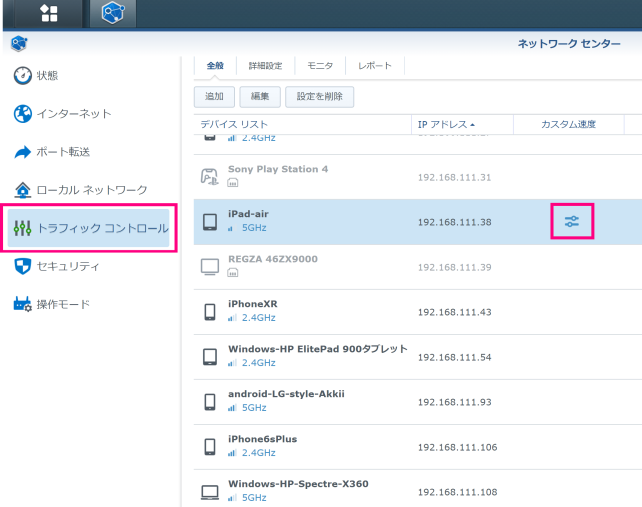This screenshot has width=642, height=507.
Task: Click wired connection icon under REGZA 46ZX9000
Action: click(233, 273)
